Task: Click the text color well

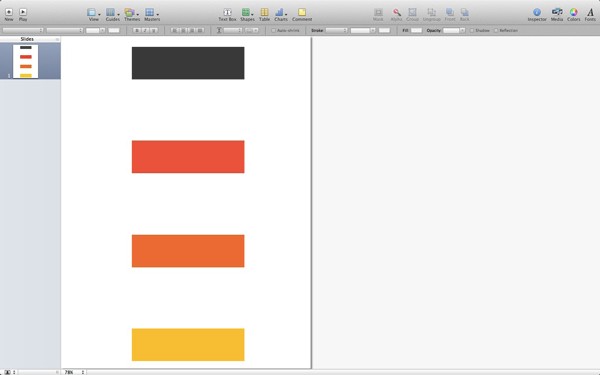Action: pos(114,30)
